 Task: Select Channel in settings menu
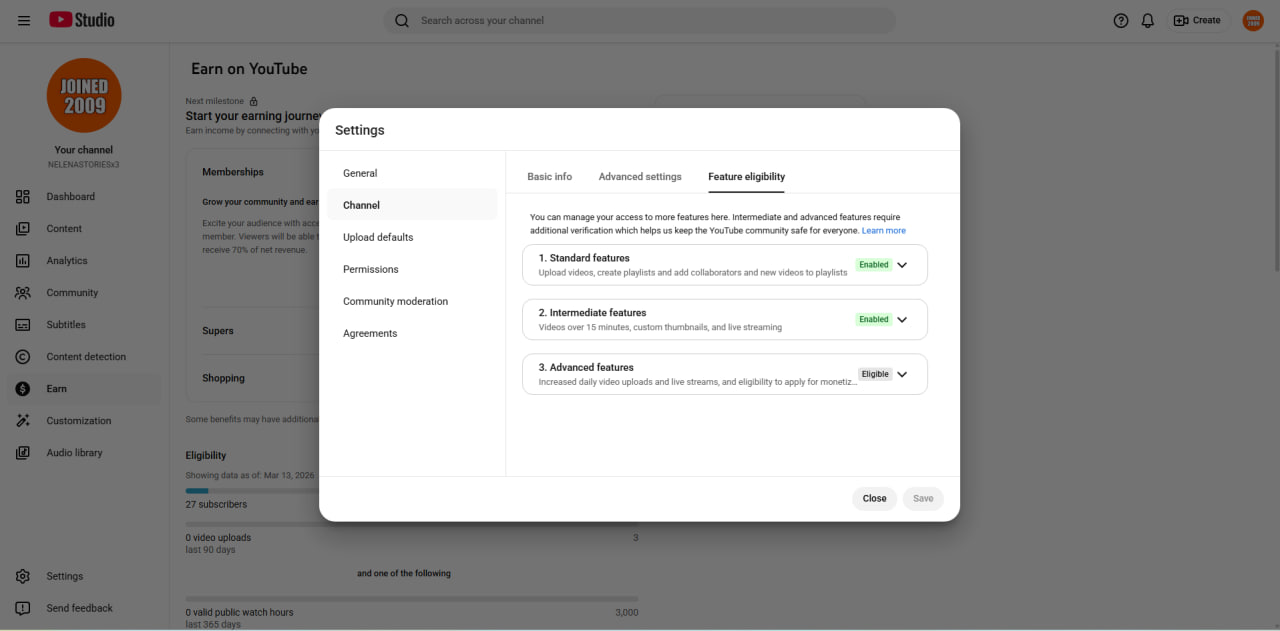(x=412, y=205)
